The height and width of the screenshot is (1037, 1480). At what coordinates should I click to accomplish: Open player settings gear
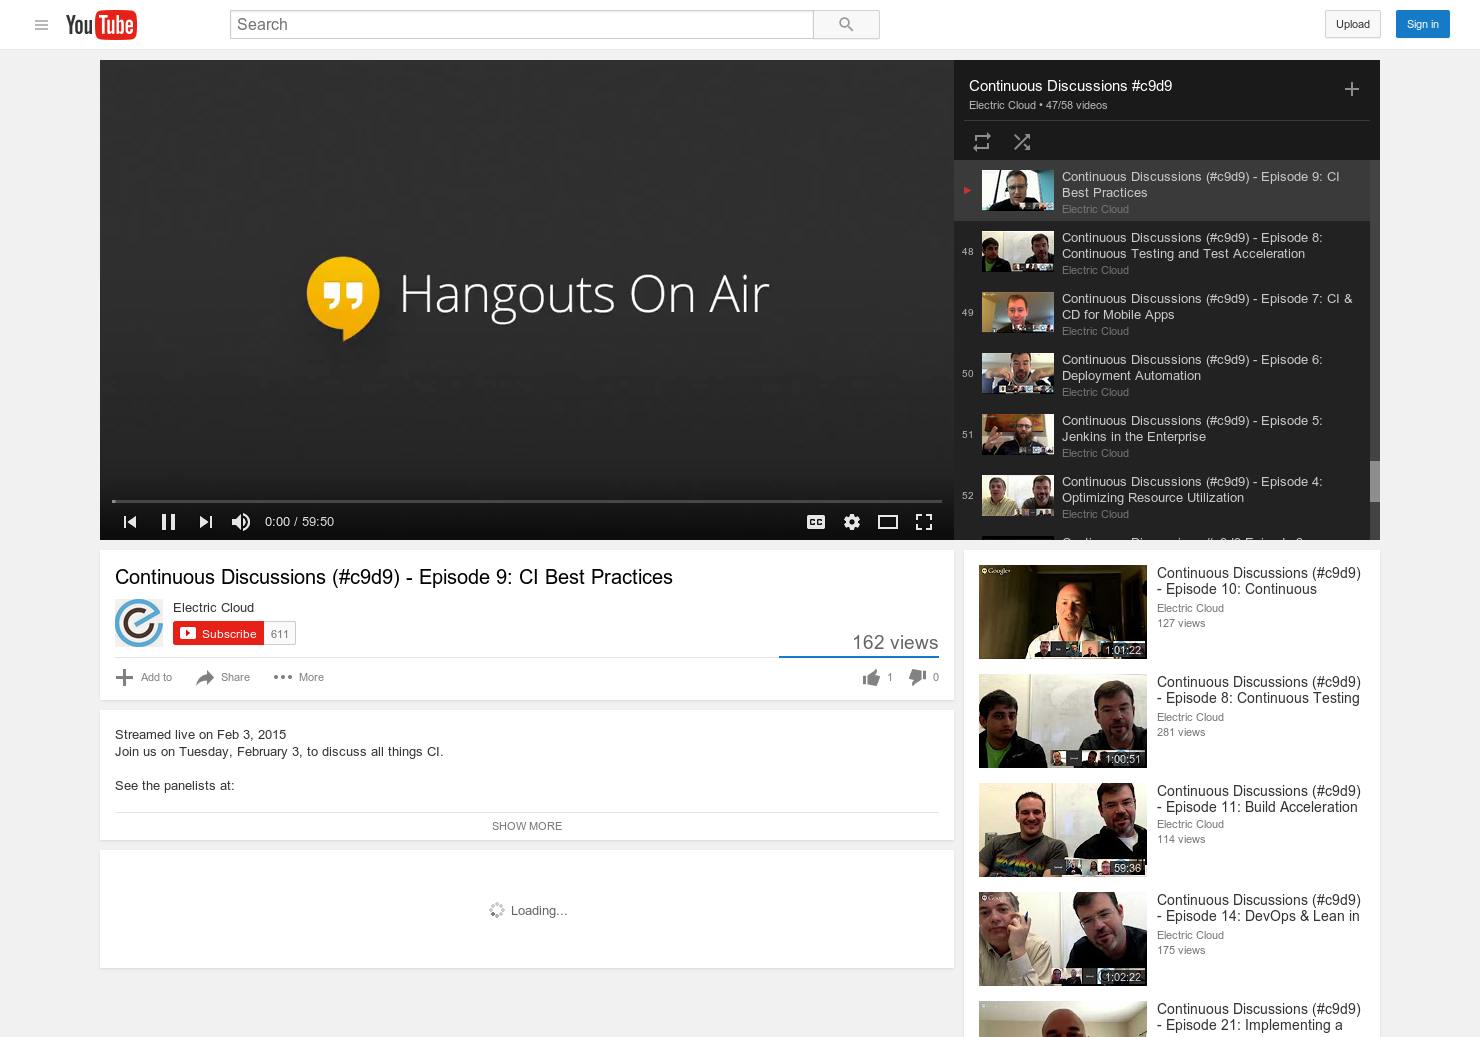(x=852, y=522)
